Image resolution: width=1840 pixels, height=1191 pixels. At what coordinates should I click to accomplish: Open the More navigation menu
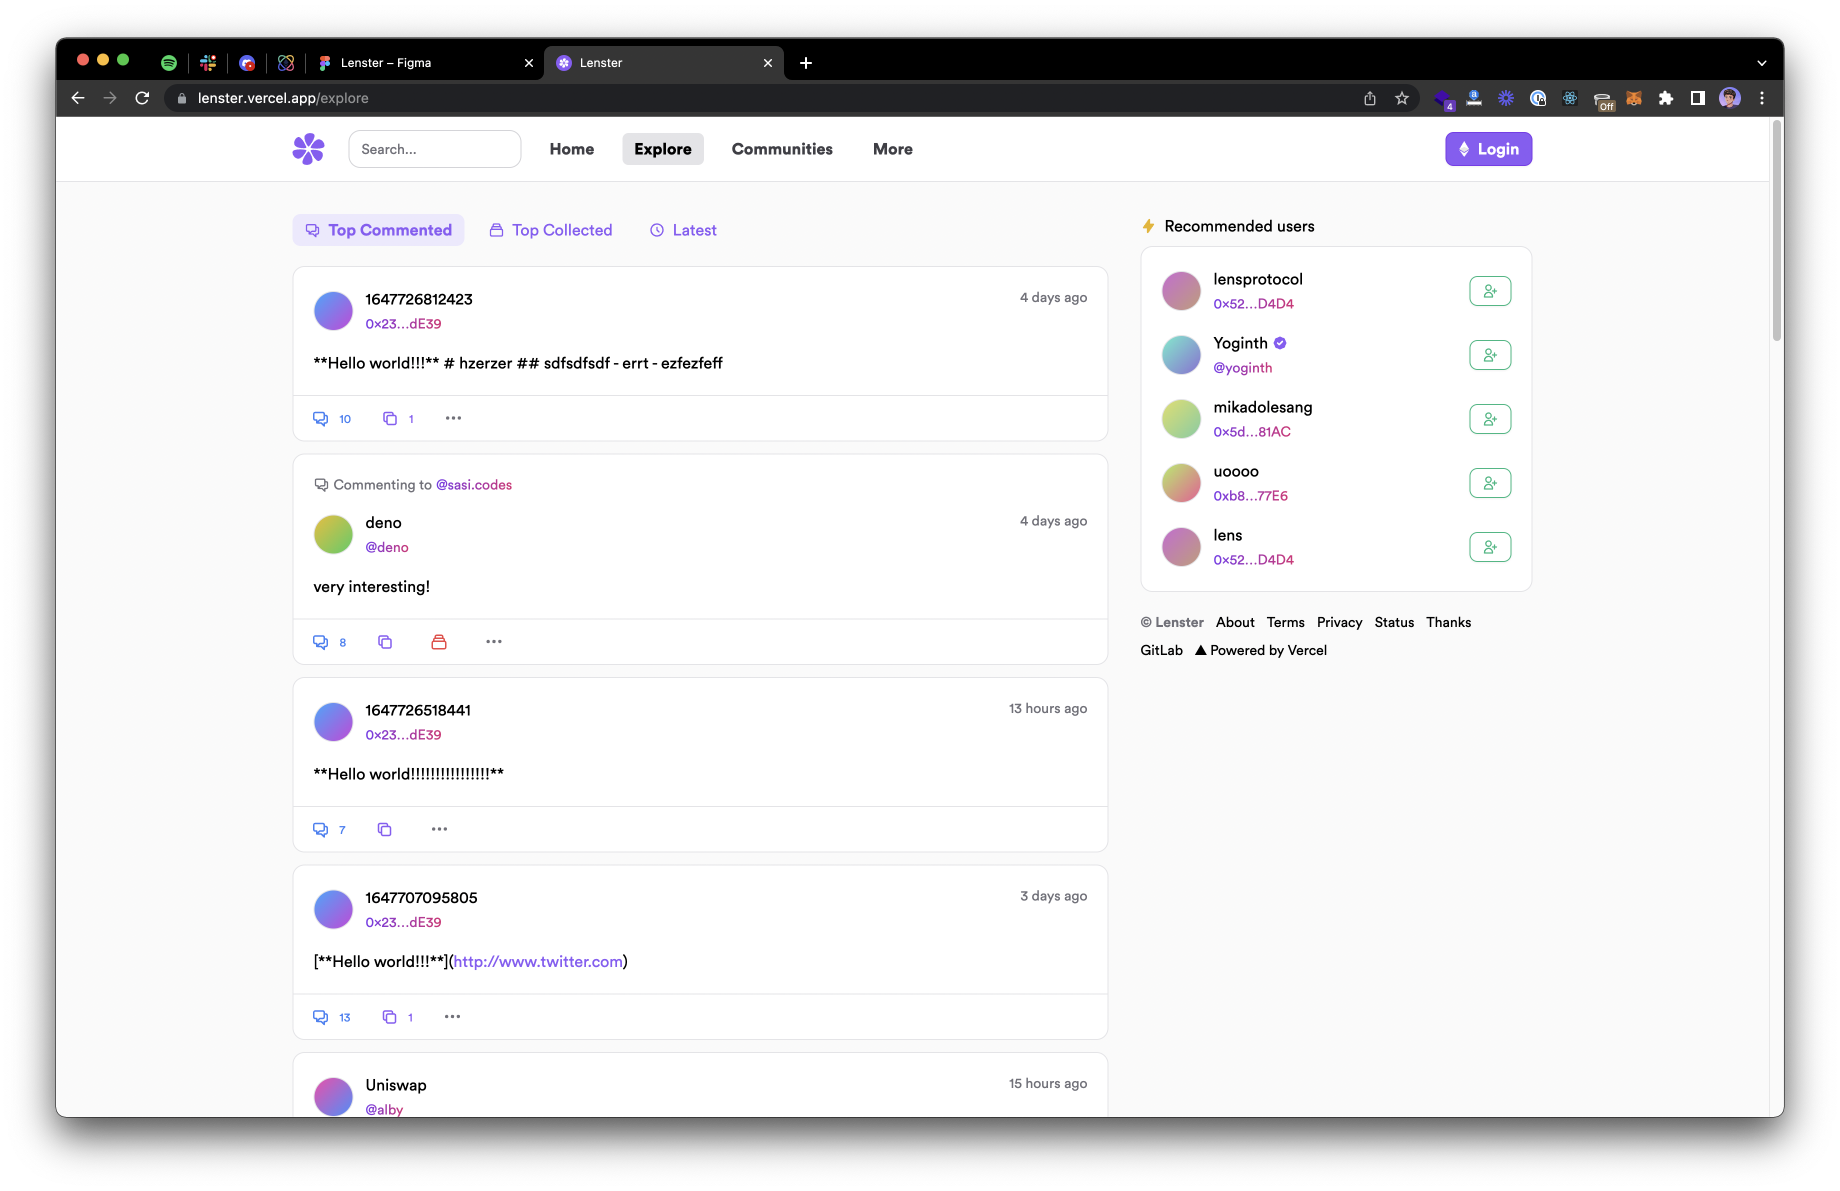click(893, 149)
